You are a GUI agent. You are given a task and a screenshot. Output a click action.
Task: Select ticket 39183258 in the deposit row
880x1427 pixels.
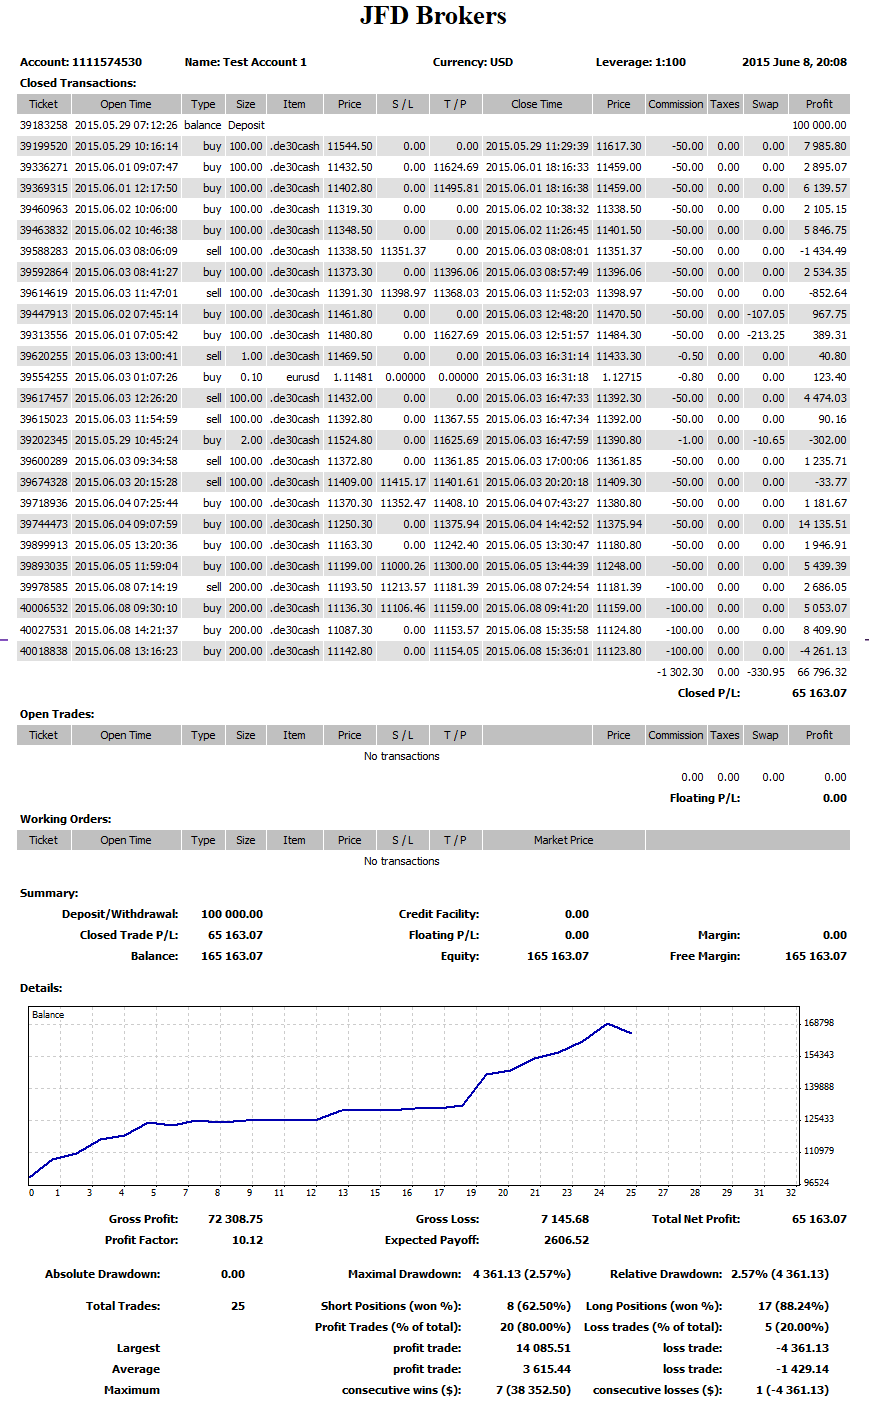point(44,125)
